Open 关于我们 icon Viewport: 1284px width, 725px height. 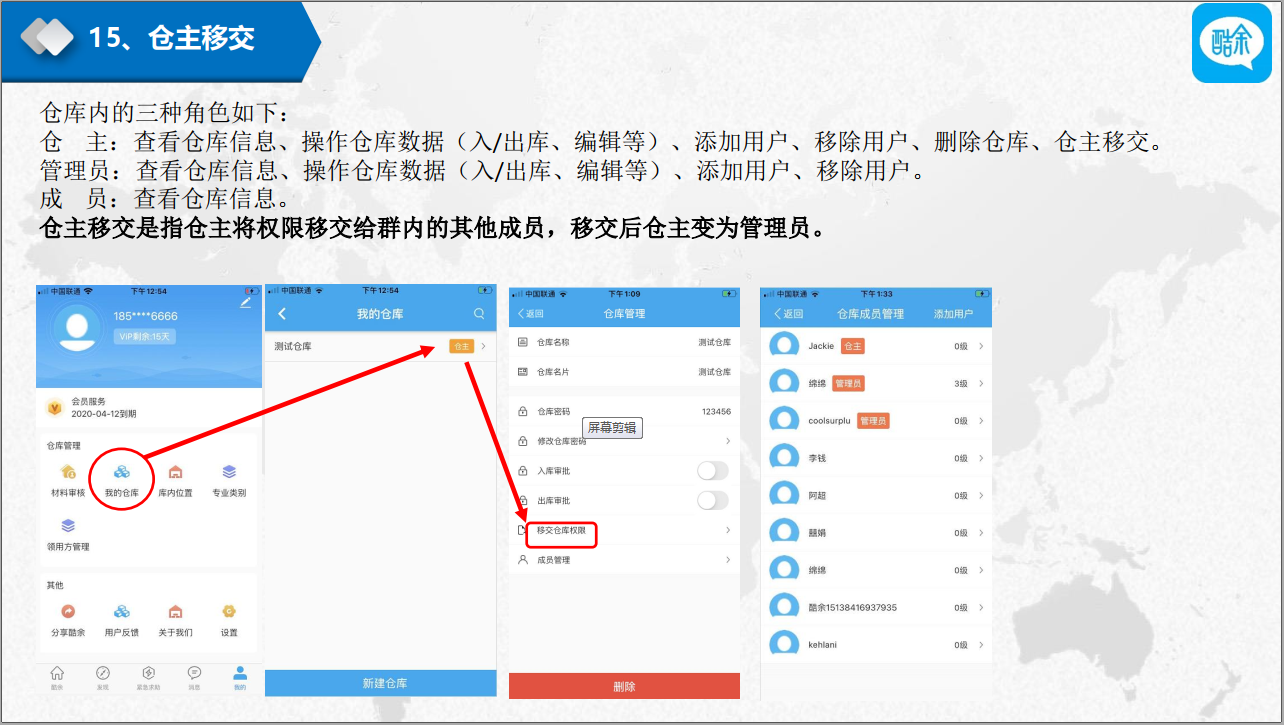tap(175, 611)
